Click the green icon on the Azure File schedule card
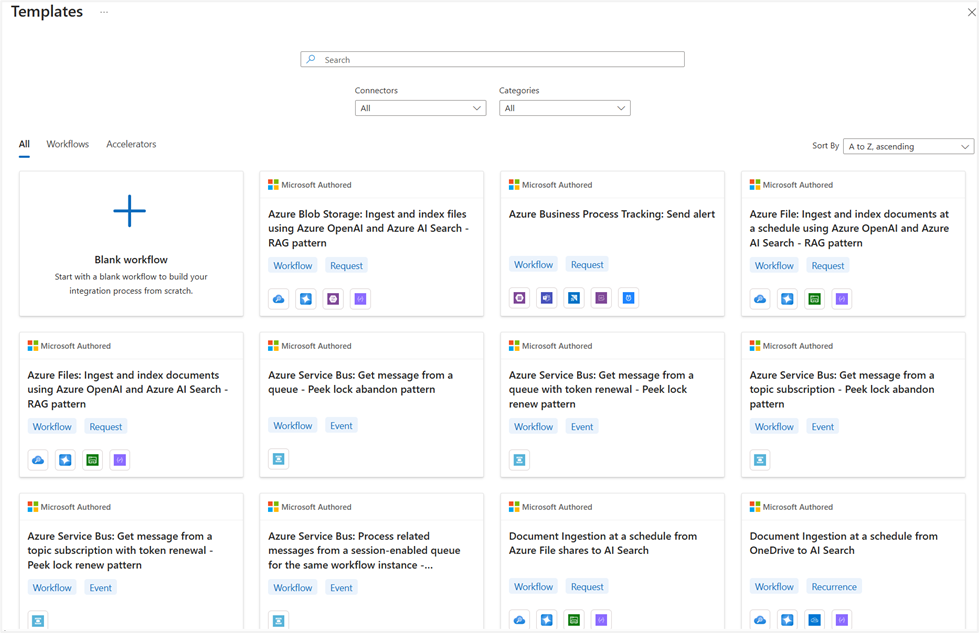Image resolution: width=979 pixels, height=633 pixels. (x=815, y=299)
